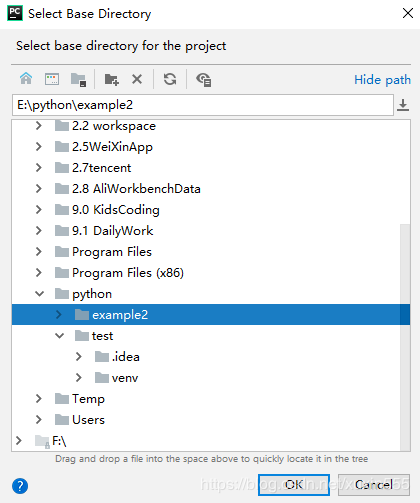Open the help question mark
This screenshot has width=420, height=503.
pyautogui.click(x=20, y=486)
